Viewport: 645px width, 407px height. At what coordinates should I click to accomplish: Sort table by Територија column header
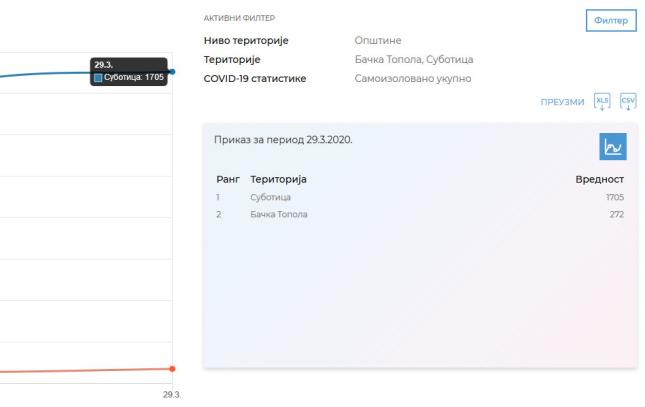tap(277, 179)
